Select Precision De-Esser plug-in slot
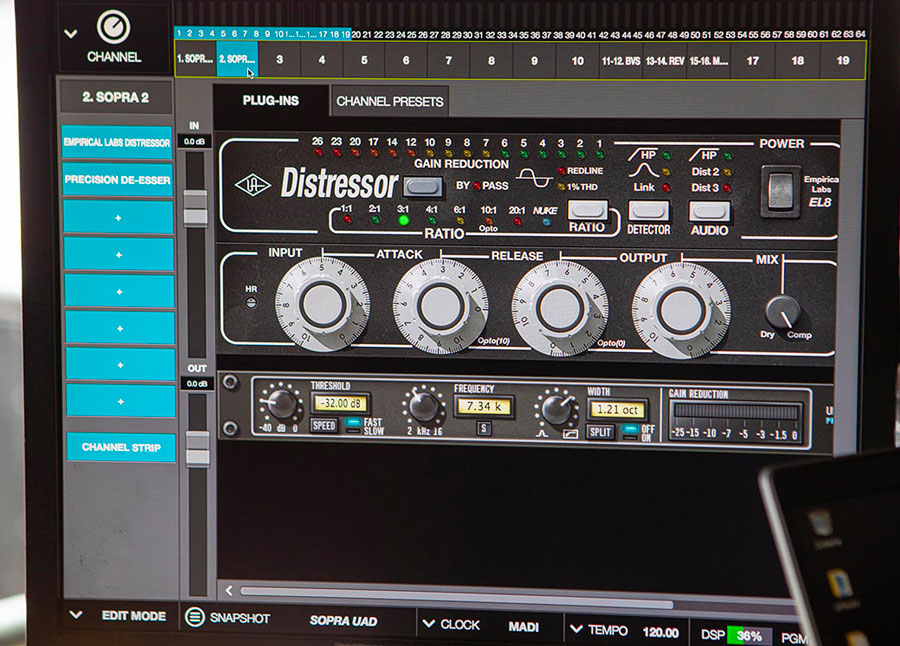Screen dimensions: 900x646 coord(117,179)
